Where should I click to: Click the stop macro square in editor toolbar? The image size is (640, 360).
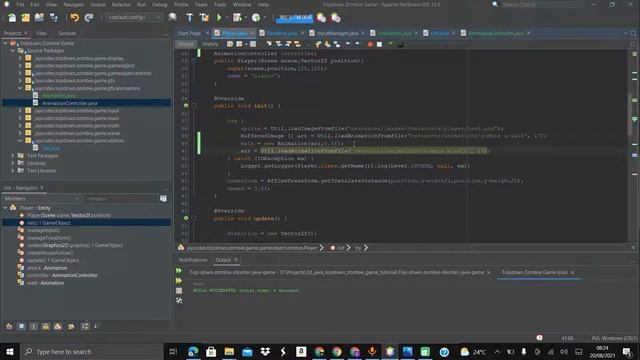379,44
